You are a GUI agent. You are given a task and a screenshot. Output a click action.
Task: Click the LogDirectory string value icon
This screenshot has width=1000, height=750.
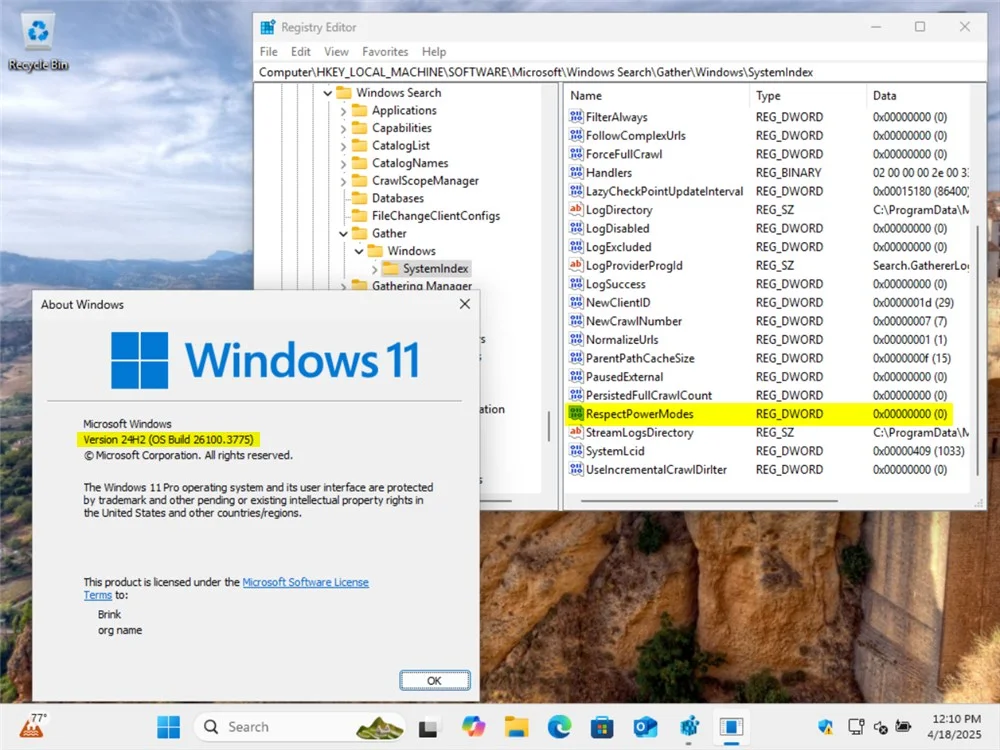tap(576, 209)
